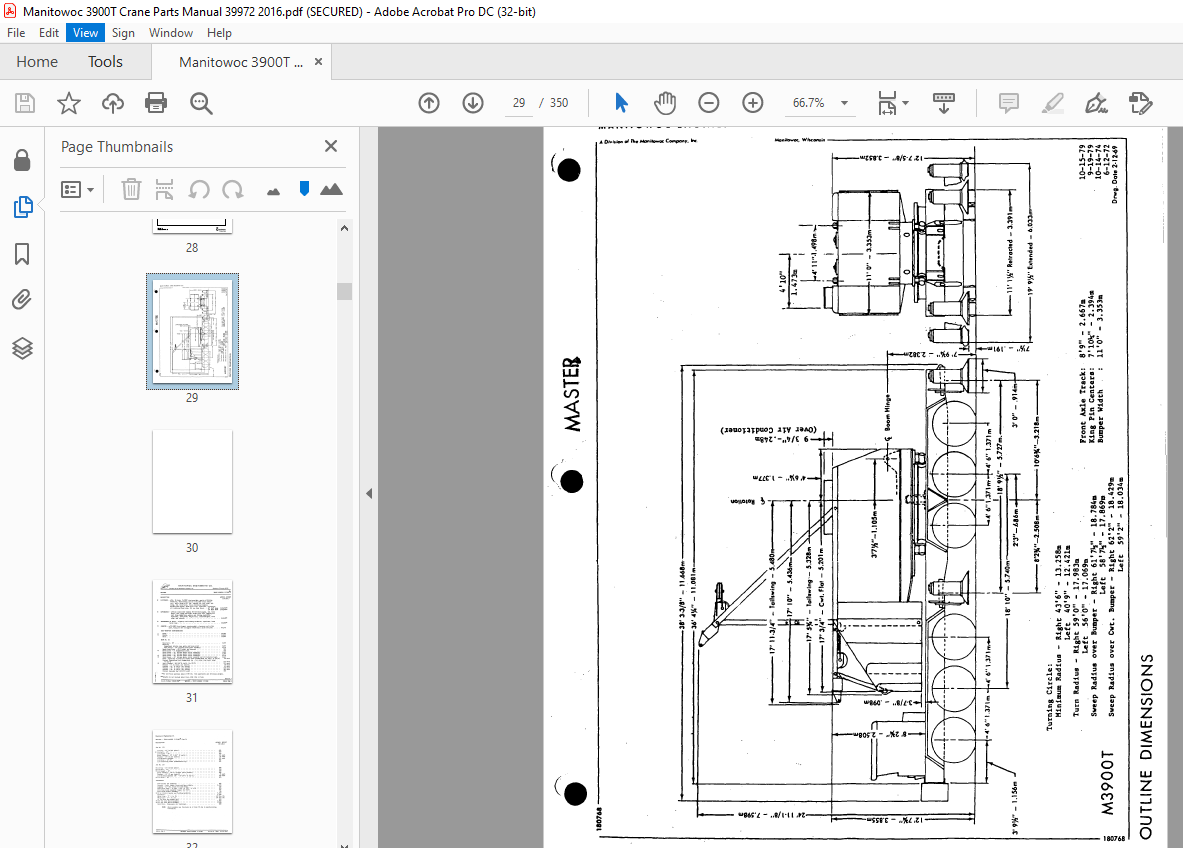
Task: Open the send and stamp tool icon
Action: [x=1140, y=103]
